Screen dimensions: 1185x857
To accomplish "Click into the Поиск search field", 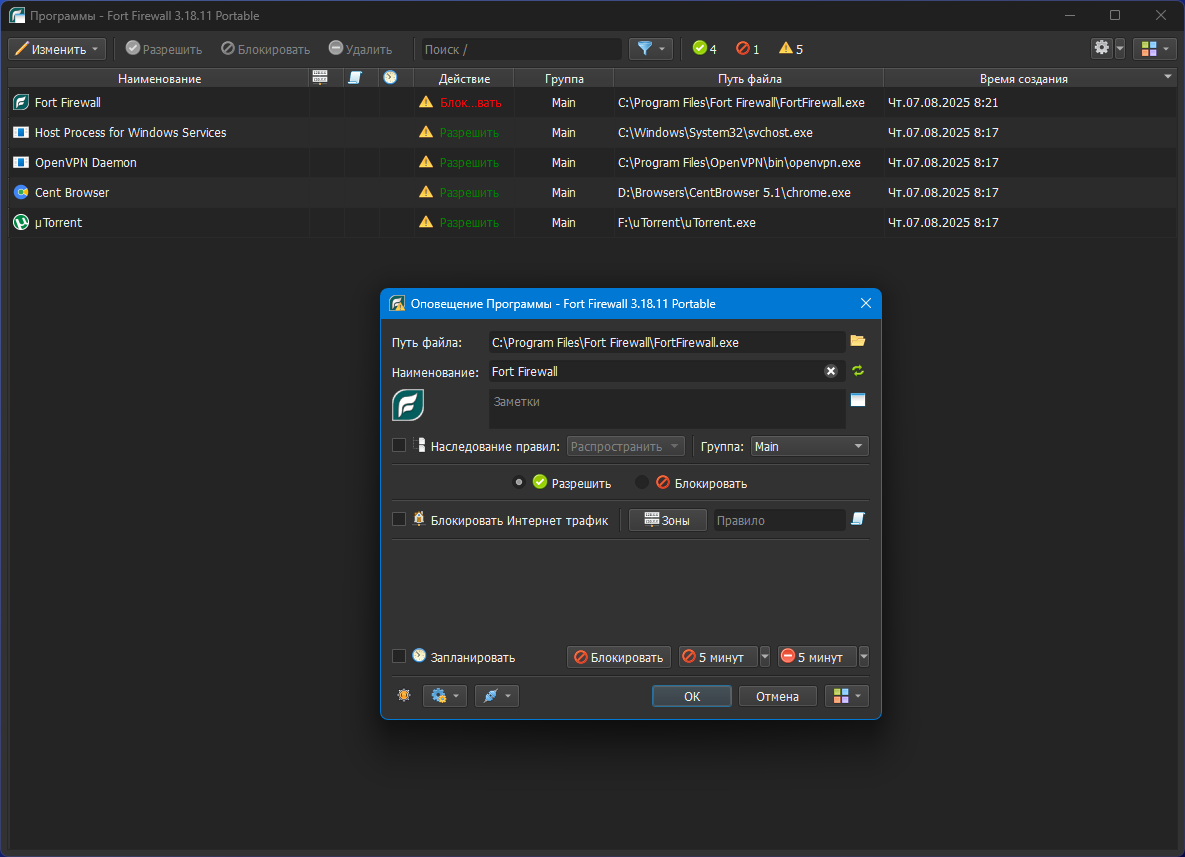I will tap(521, 49).
